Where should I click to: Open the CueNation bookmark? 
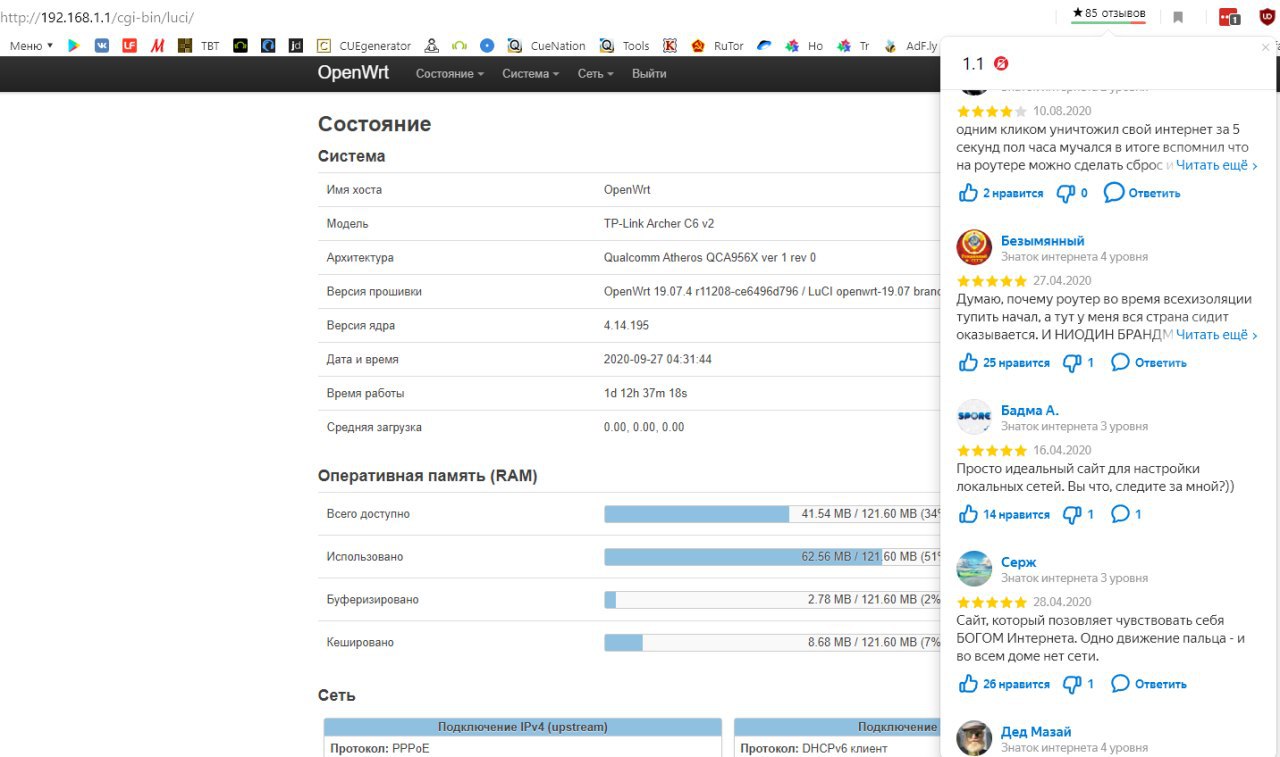click(x=546, y=46)
